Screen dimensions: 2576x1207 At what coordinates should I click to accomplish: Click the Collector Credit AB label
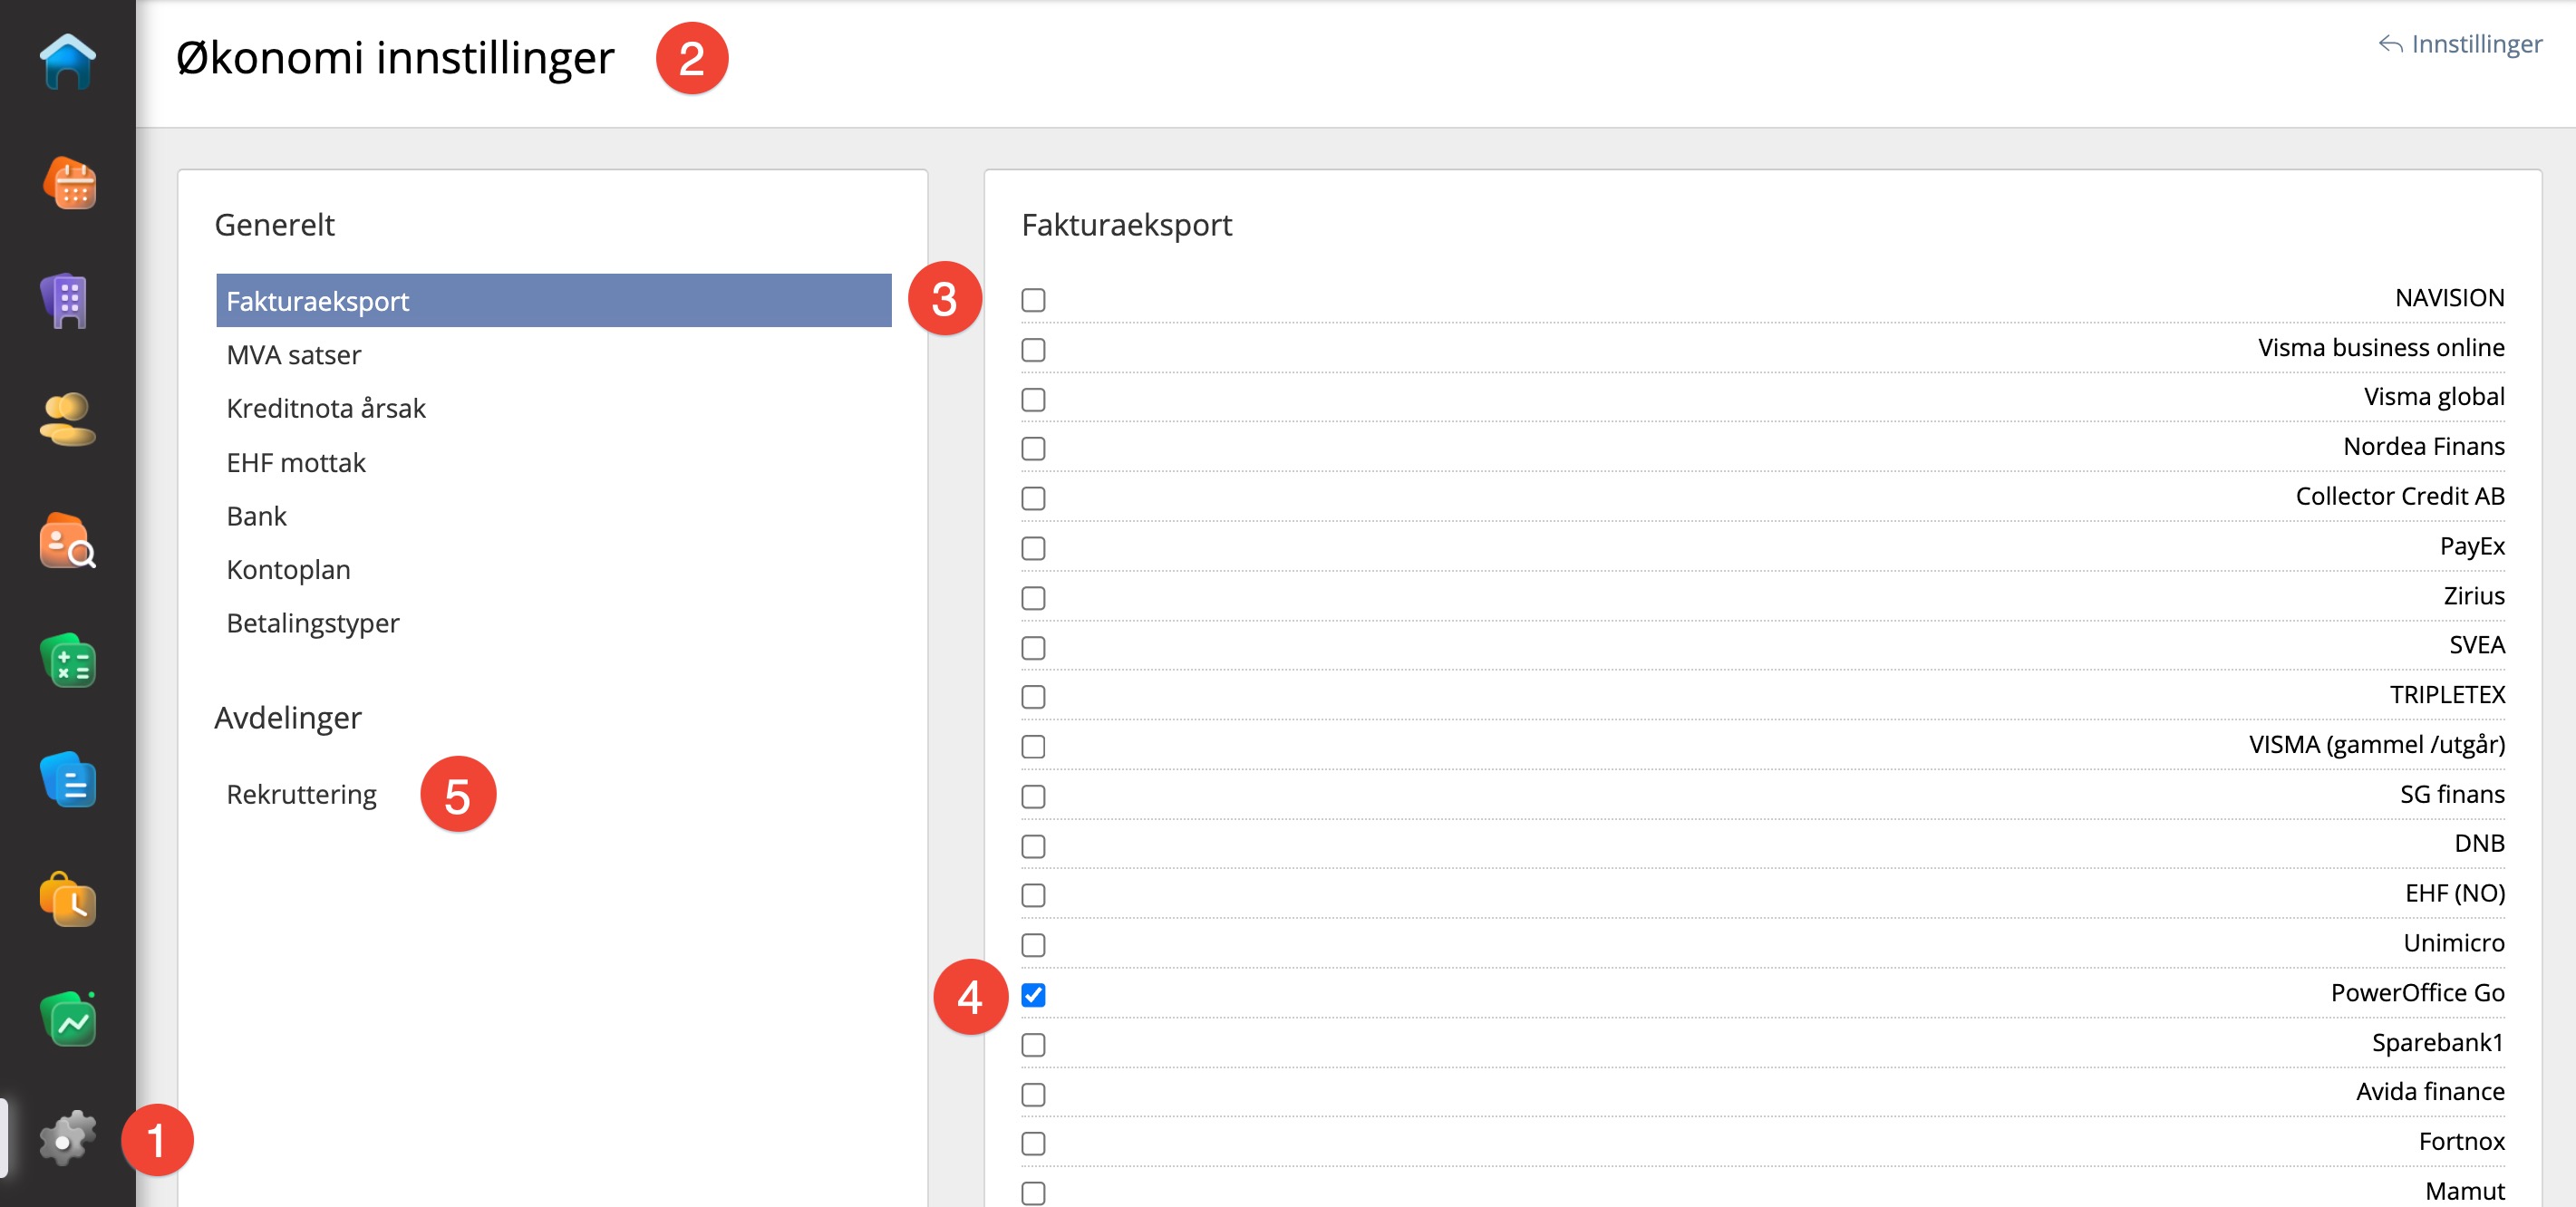[2399, 496]
